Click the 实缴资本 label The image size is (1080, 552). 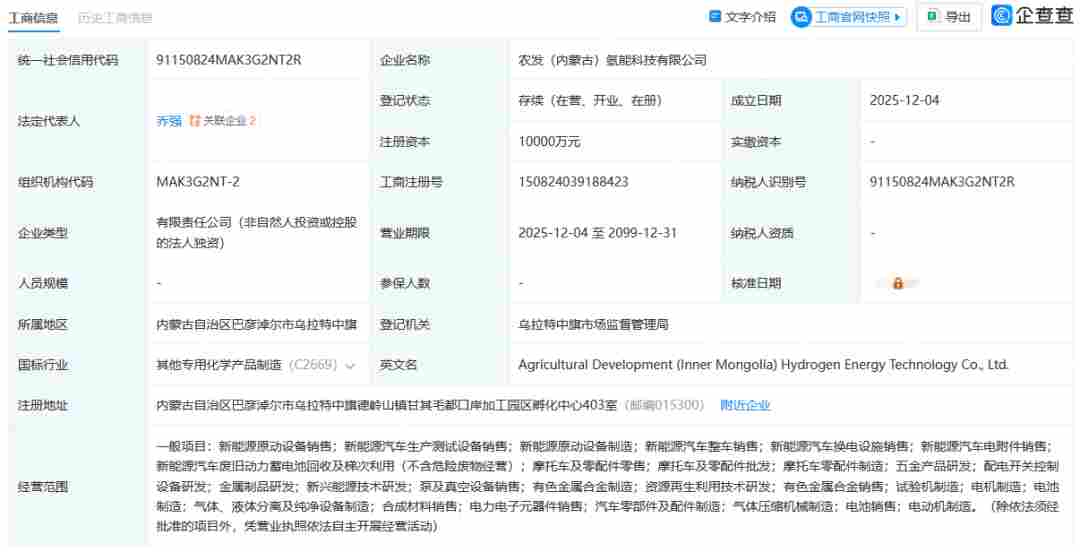(x=756, y=142)
